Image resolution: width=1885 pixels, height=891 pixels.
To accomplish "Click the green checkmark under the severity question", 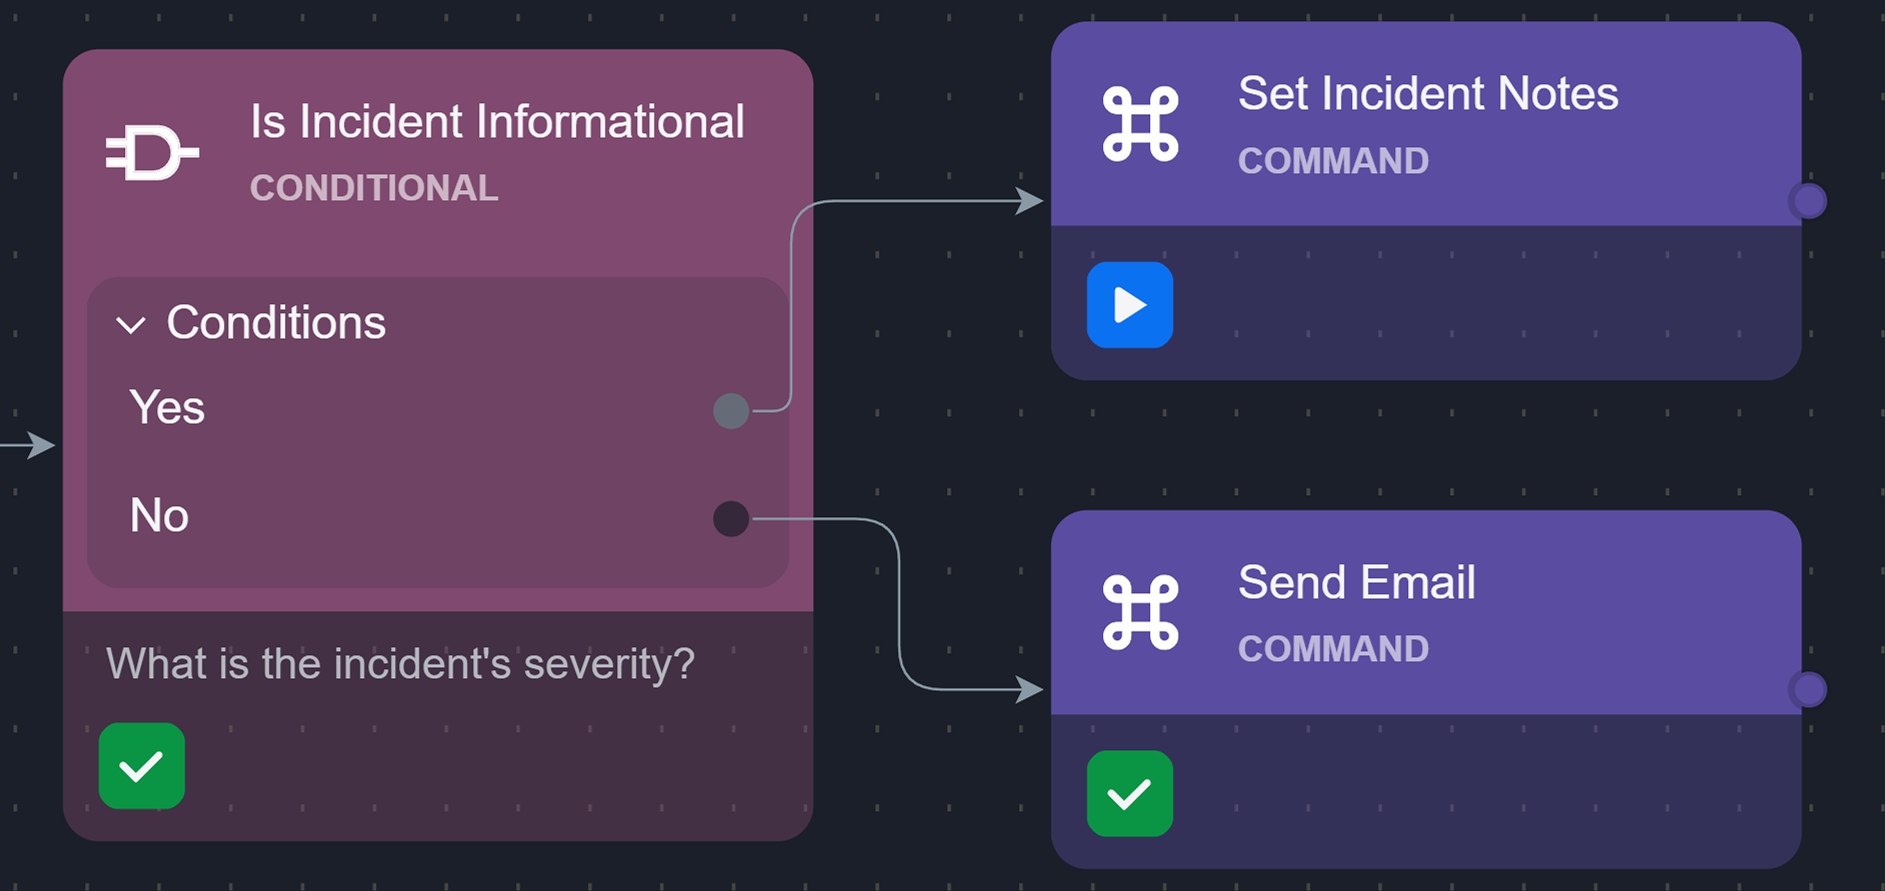I will click(x=141, y=766).
